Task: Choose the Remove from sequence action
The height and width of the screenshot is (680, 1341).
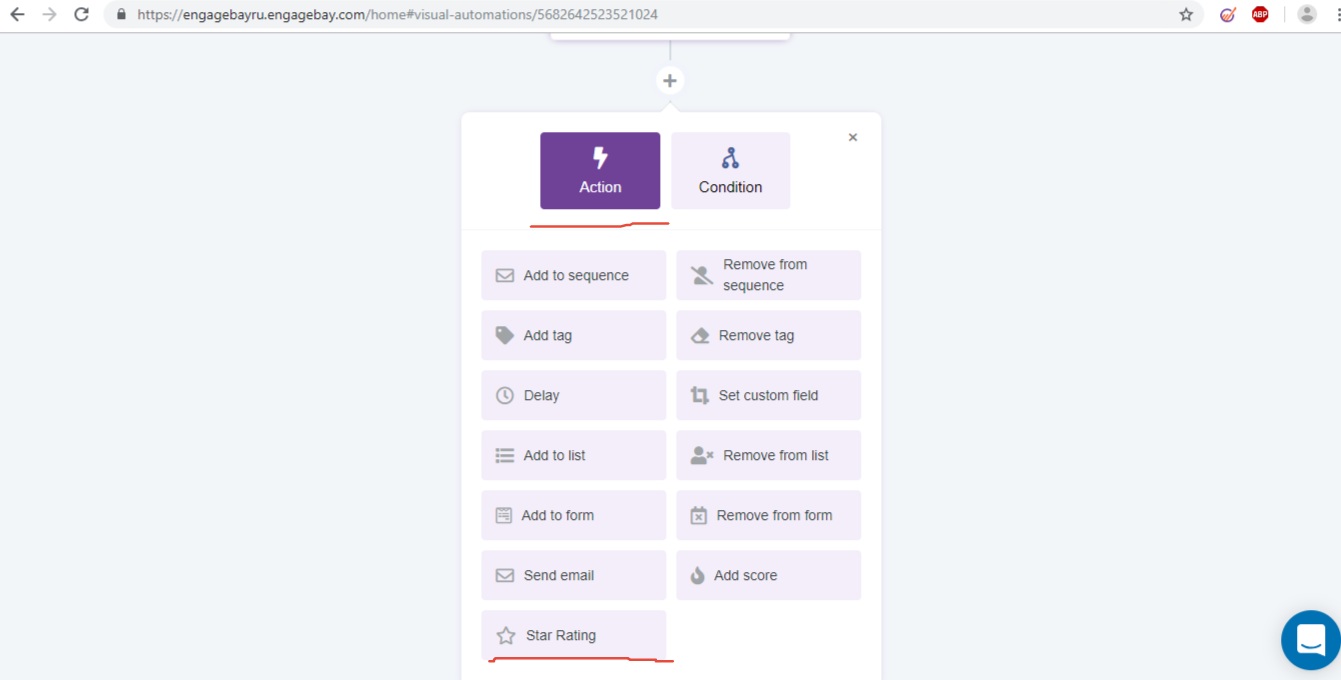Action: [768, 275]
